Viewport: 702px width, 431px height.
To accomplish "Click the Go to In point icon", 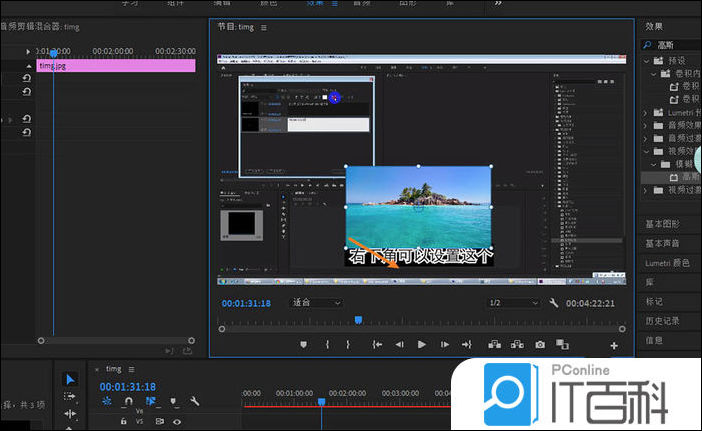I will (377, 345).
